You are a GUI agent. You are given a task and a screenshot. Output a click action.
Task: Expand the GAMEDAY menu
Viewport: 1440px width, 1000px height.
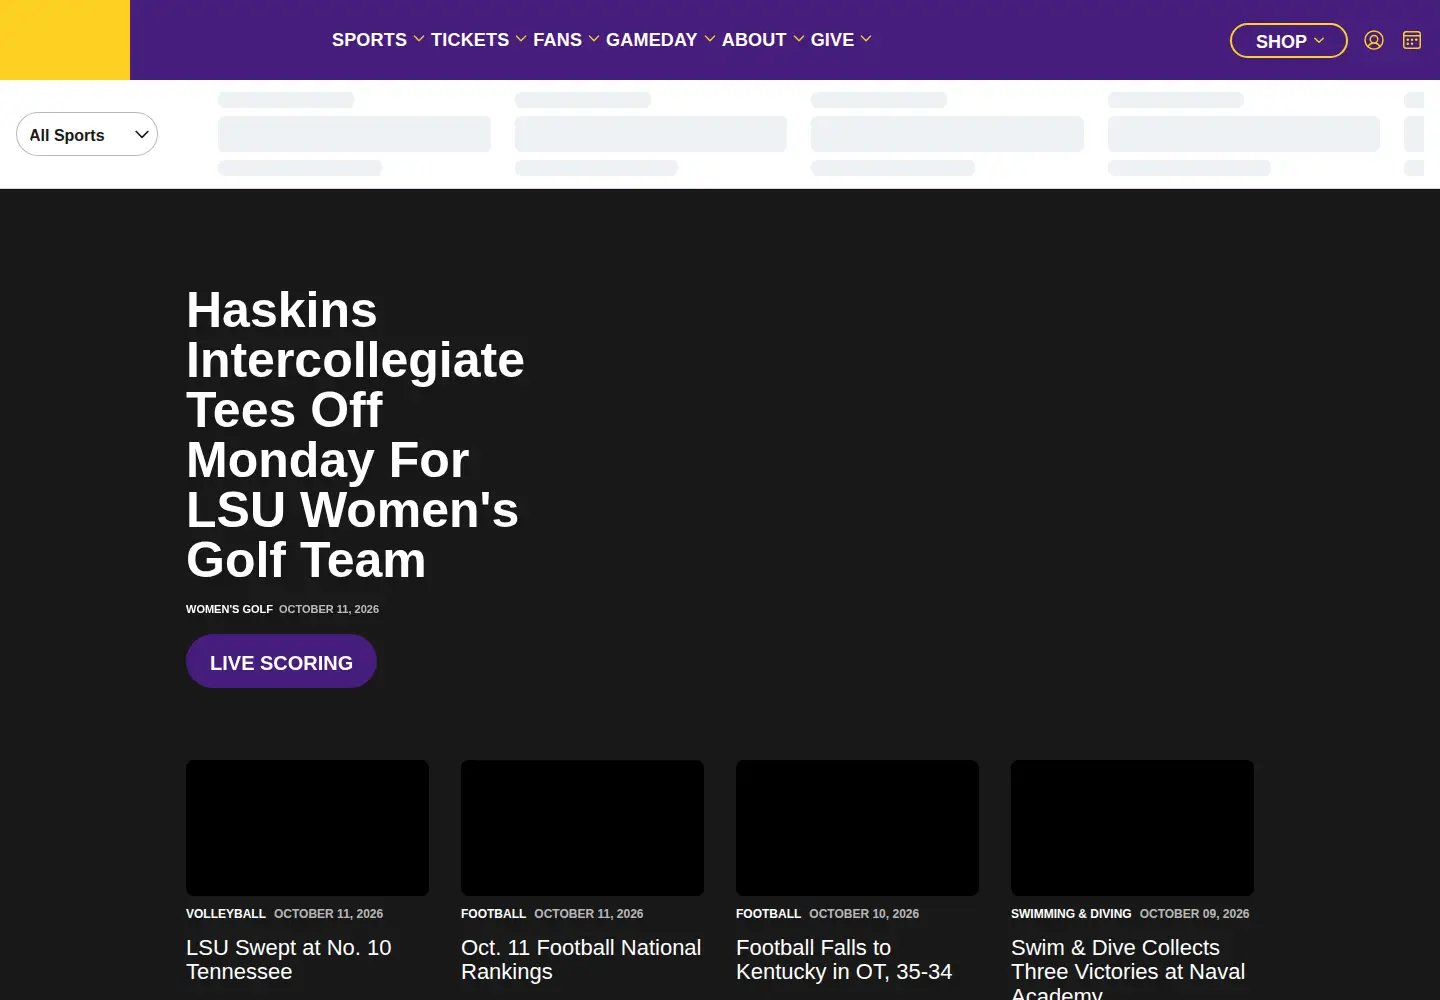pos(660,40)
